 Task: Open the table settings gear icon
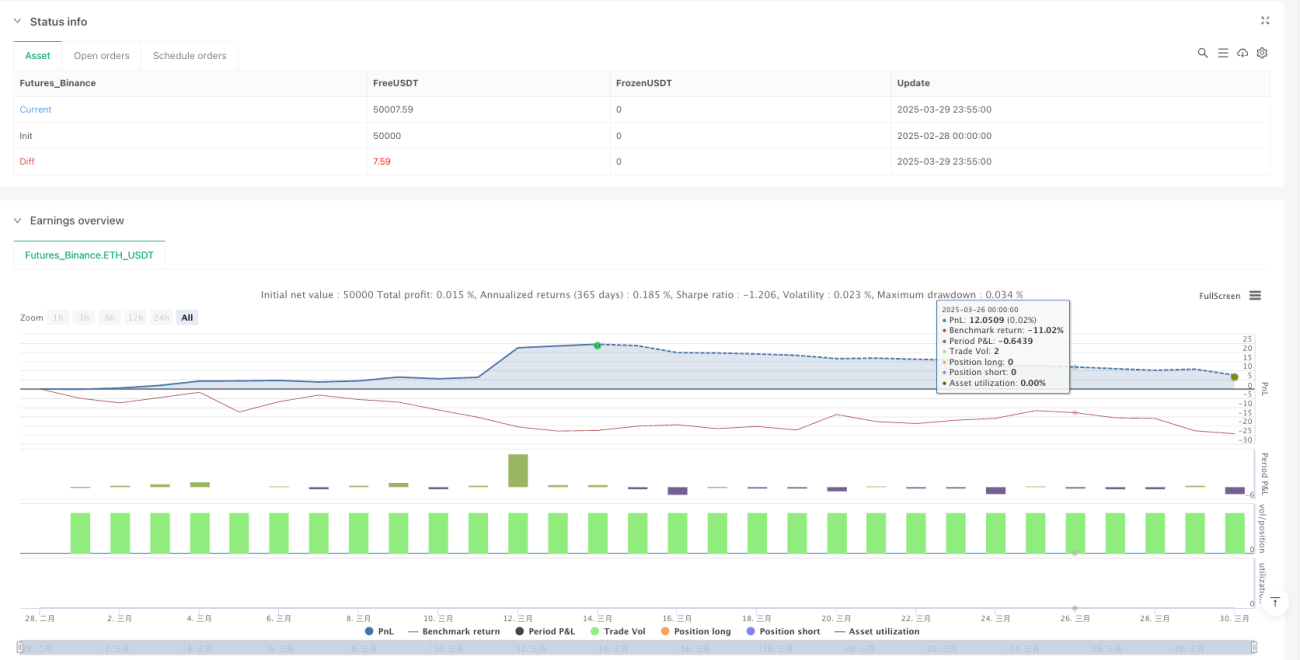tap(1262, 53)
